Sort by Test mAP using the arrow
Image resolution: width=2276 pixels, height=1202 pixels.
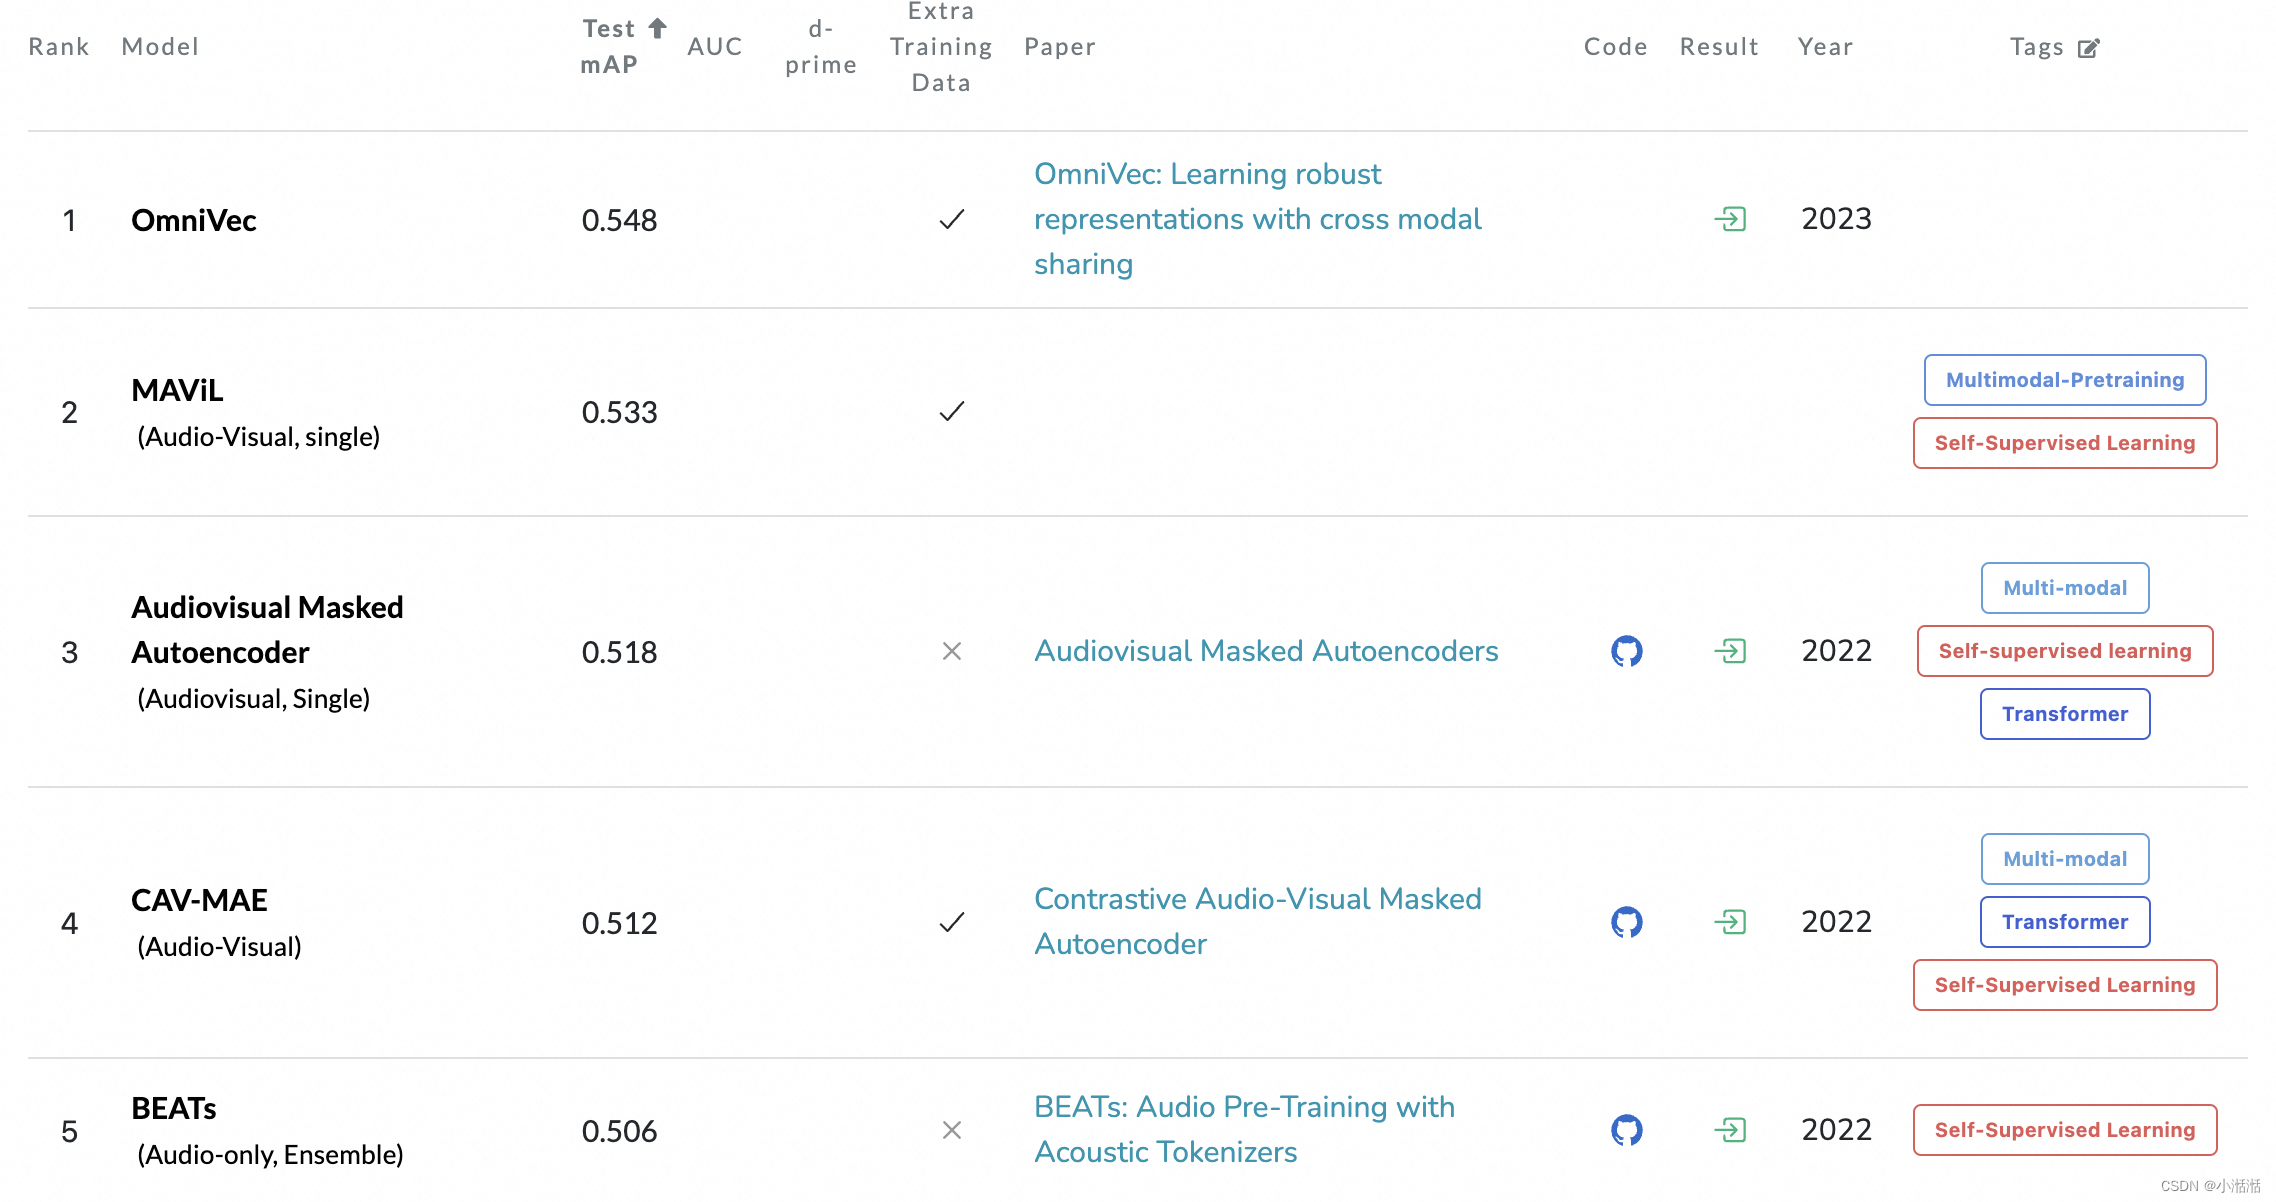657,28
